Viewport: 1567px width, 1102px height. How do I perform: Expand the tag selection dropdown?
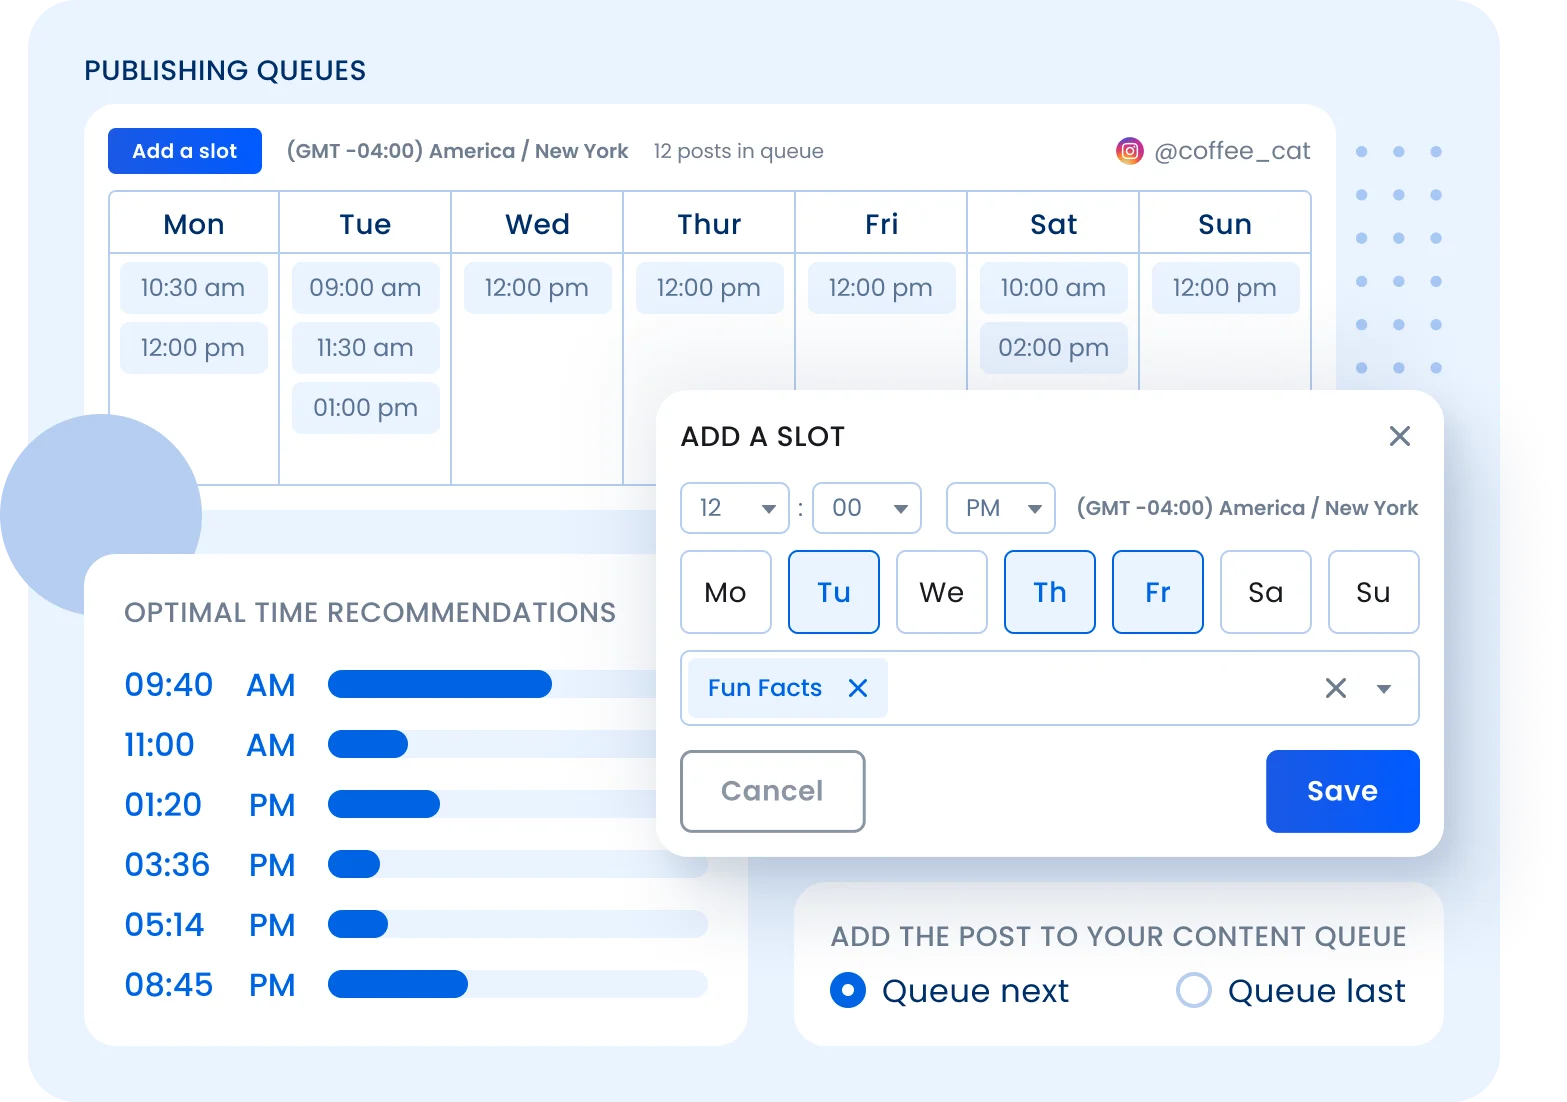point(1385,687)
